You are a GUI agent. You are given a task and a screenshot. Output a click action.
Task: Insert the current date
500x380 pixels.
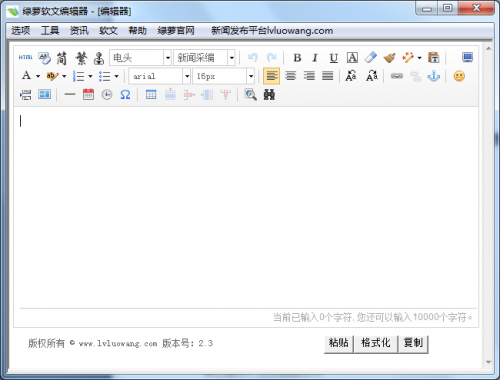pos(88,95)
